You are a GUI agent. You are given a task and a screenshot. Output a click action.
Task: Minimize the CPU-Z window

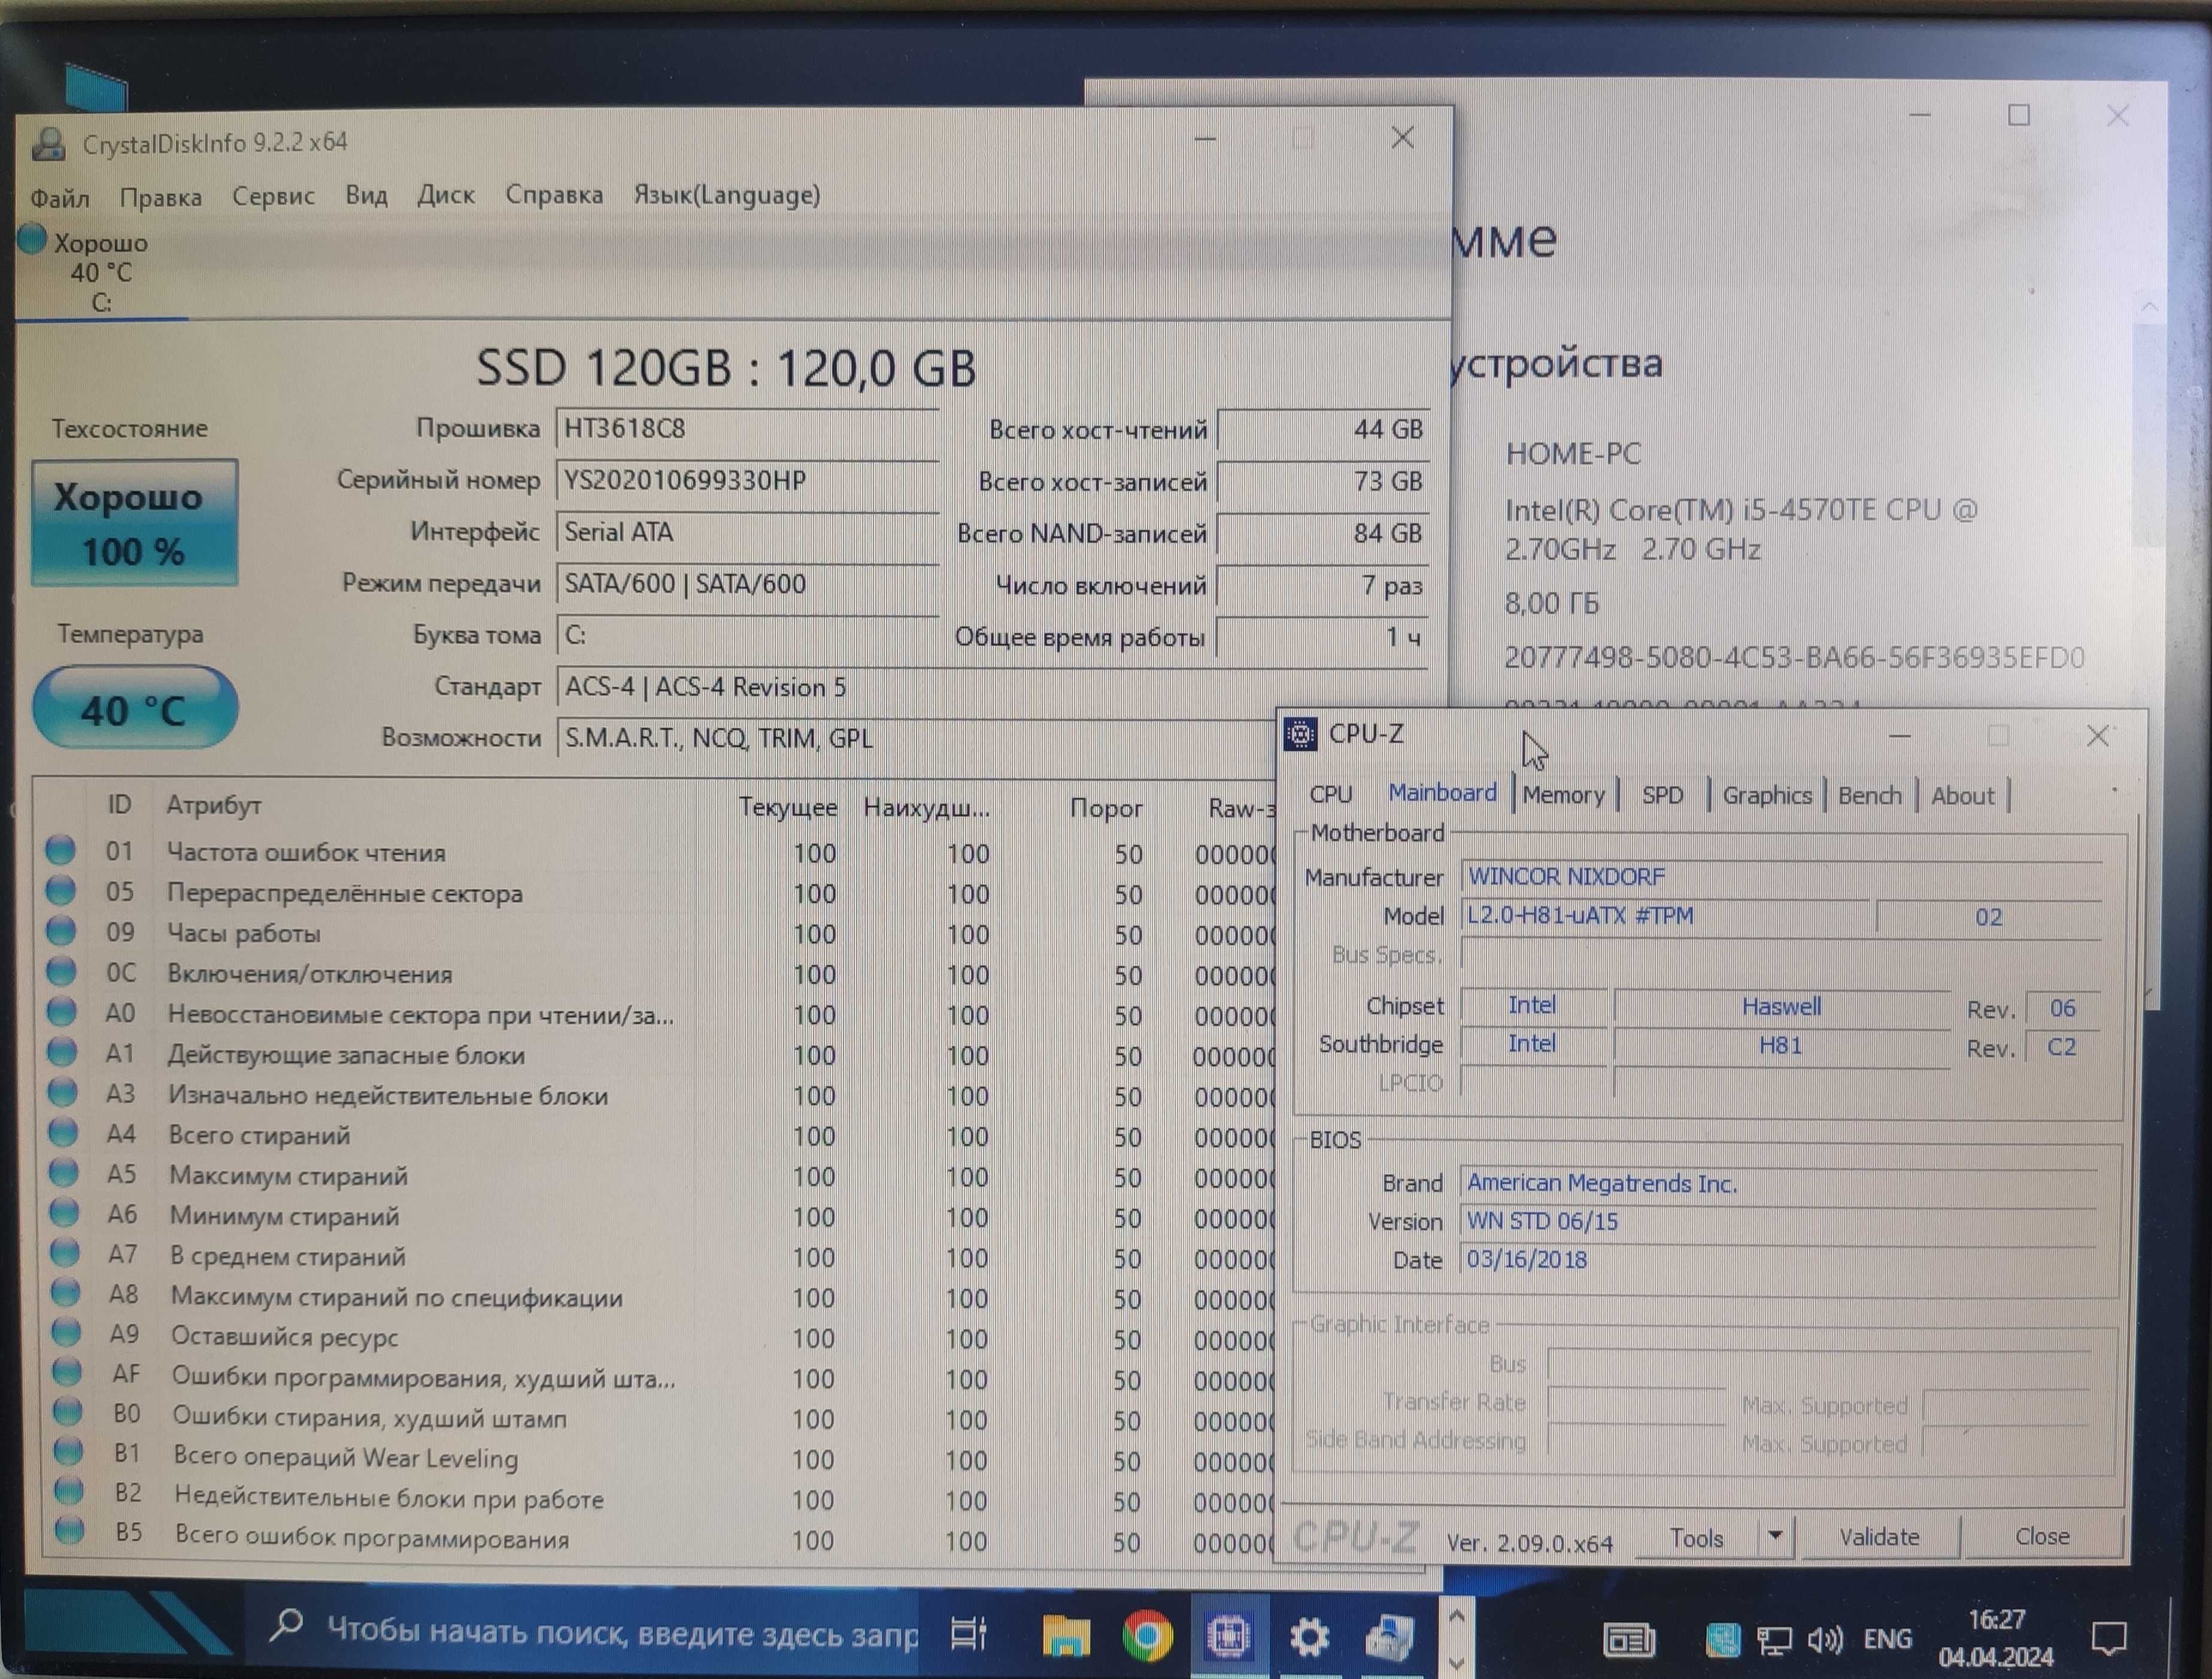click(1900, 737)
